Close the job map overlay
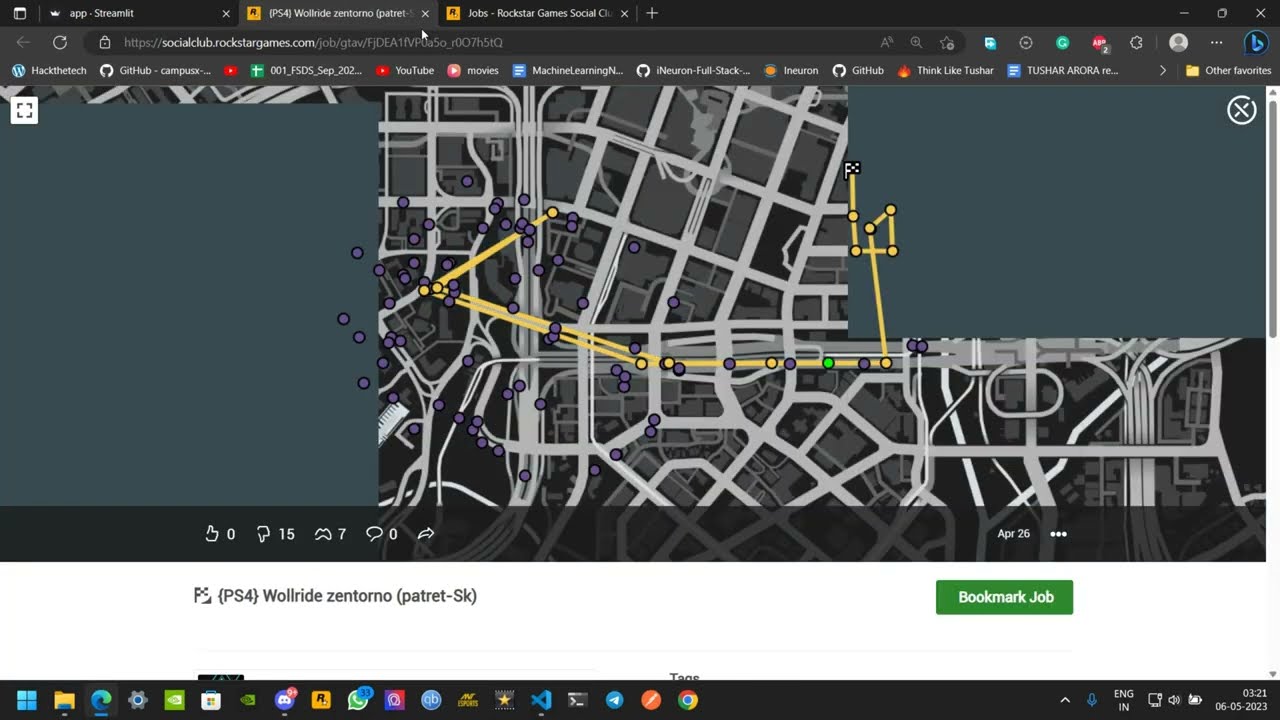The width and height of the screenshot is (1280, 720). point(1241,110)
